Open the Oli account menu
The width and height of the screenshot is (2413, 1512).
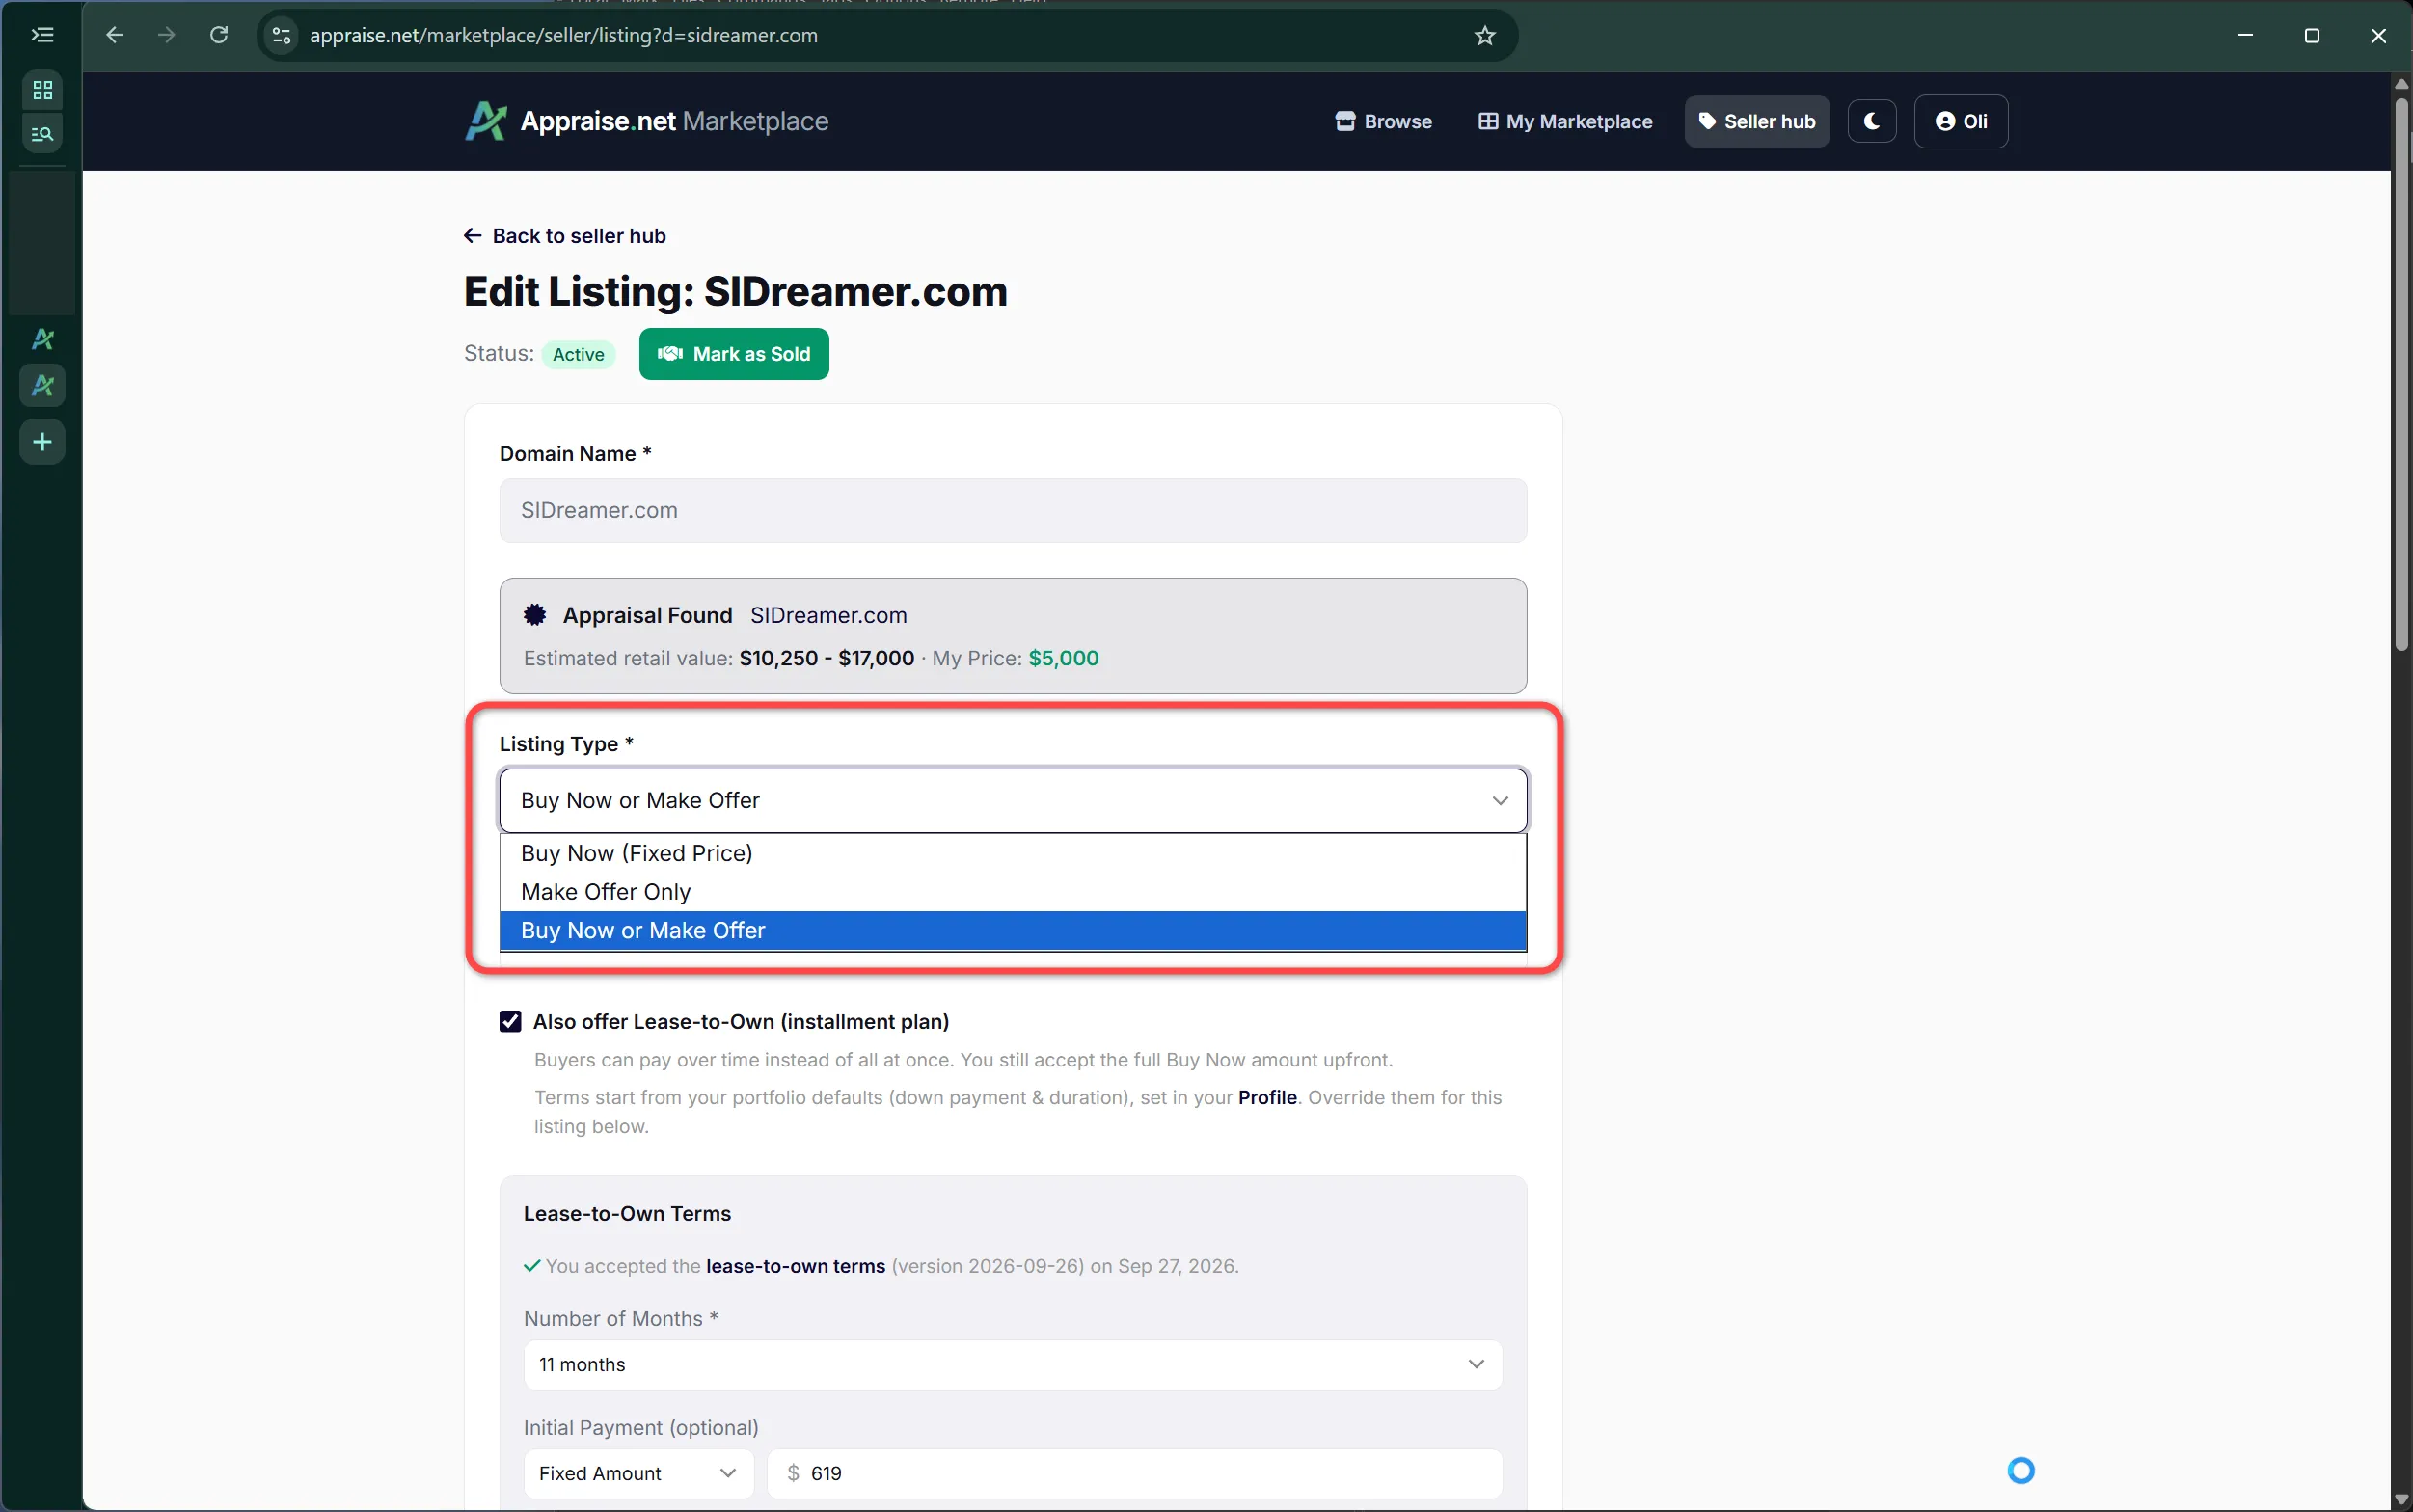coord(1960,121)
